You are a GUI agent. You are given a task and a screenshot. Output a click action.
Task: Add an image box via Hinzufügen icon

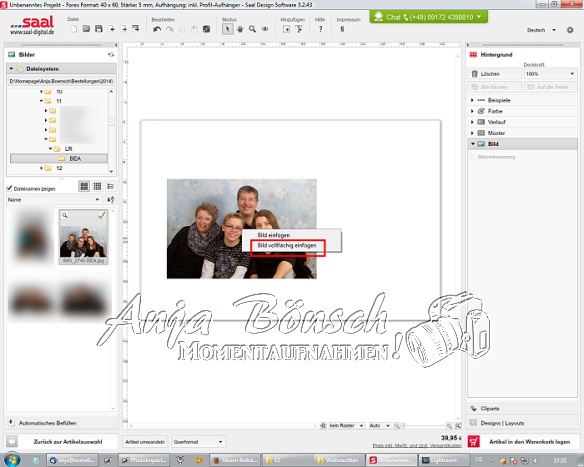pyautogui.click(x=286, y=29)
